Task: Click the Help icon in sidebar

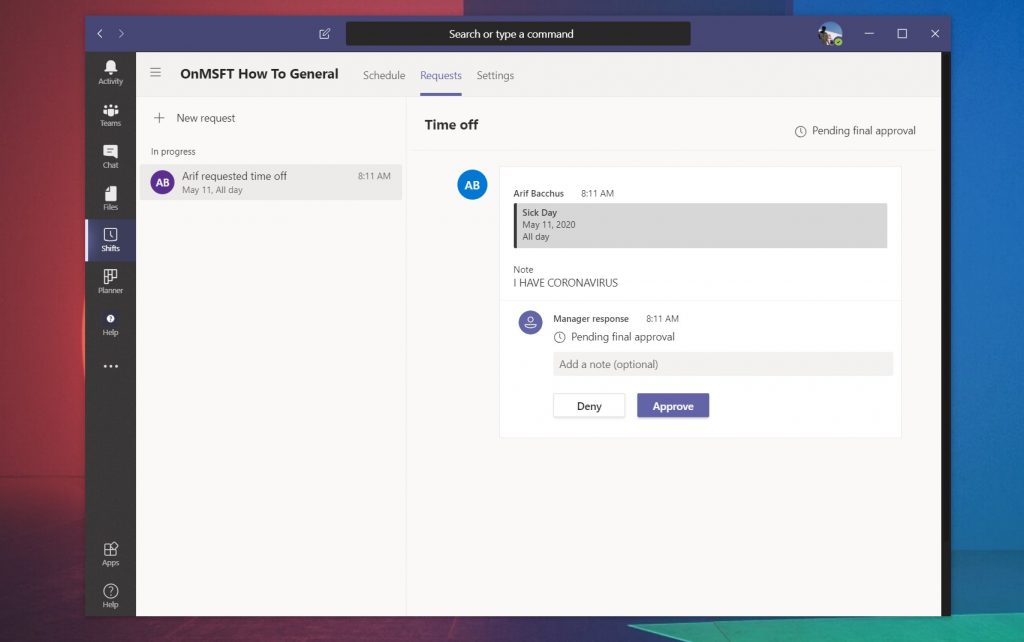Action: (110, 324)
